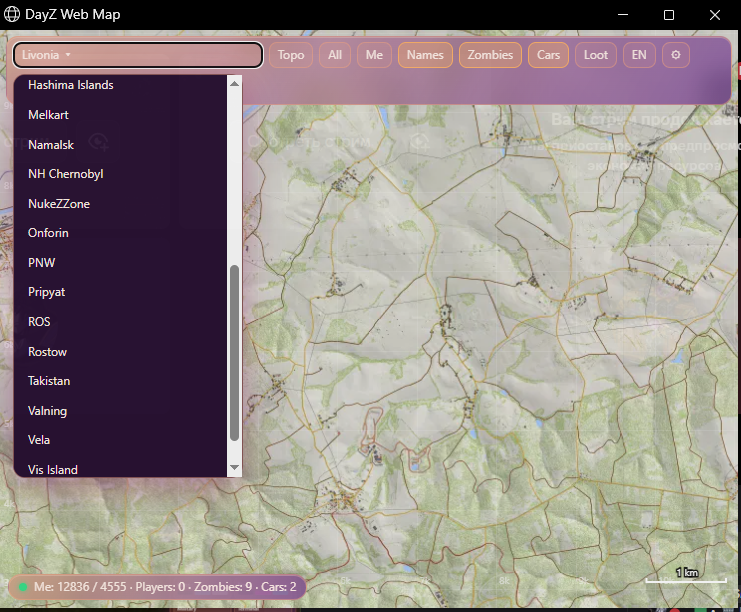Screen dimensions: 741x612
Task: Choose Pripyat from the map list
Action: click(121, 292)
